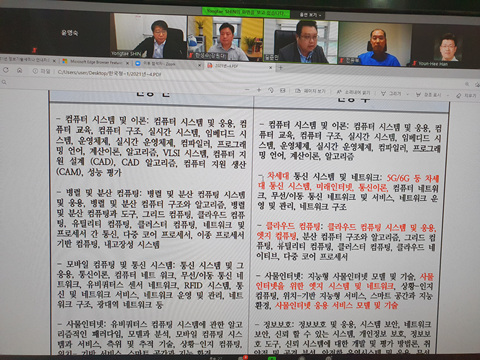Select Yongtae SHIN's video thumbnail
The image size is (480, 360).
149,36
